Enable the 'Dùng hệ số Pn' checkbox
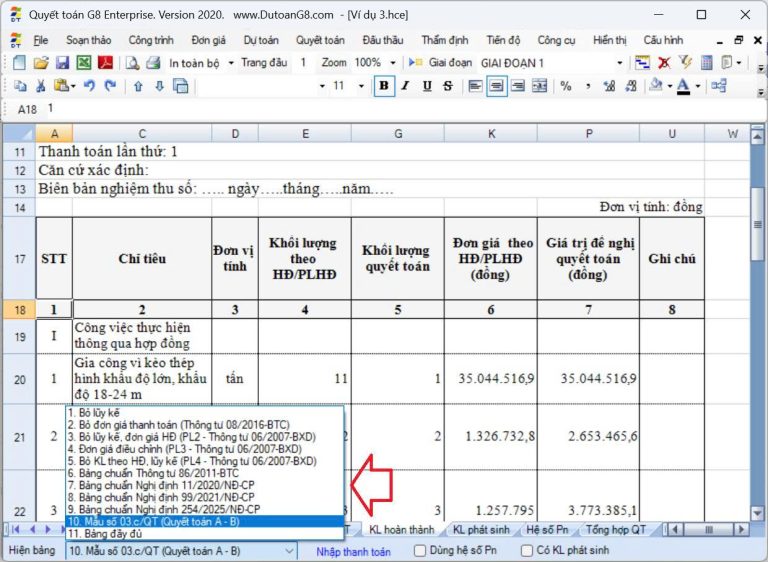This screenshot has width=768, height=562. coord(421,550)
